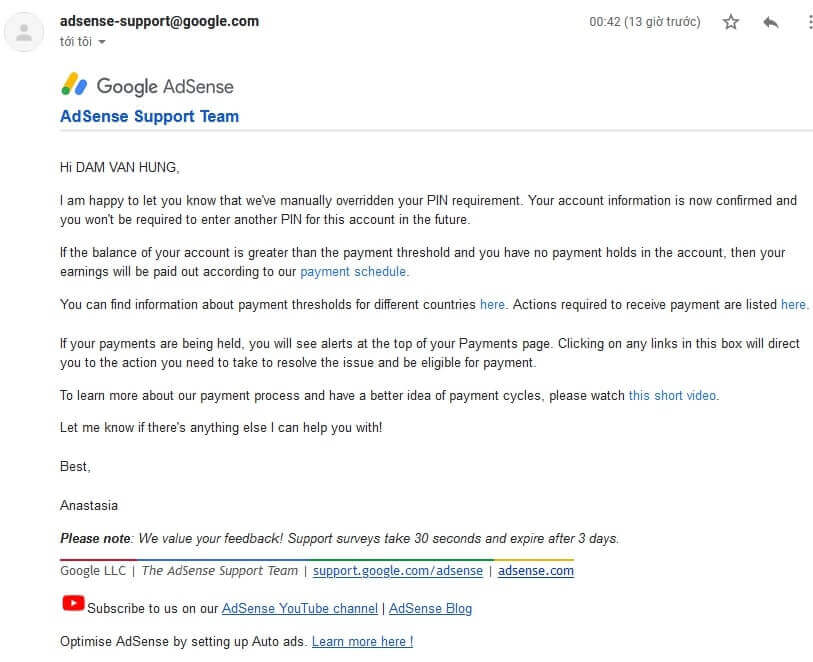This screenshot has width=813, height=662.
Task: Star this AdSense support email
Action: [x=731, y=22]
